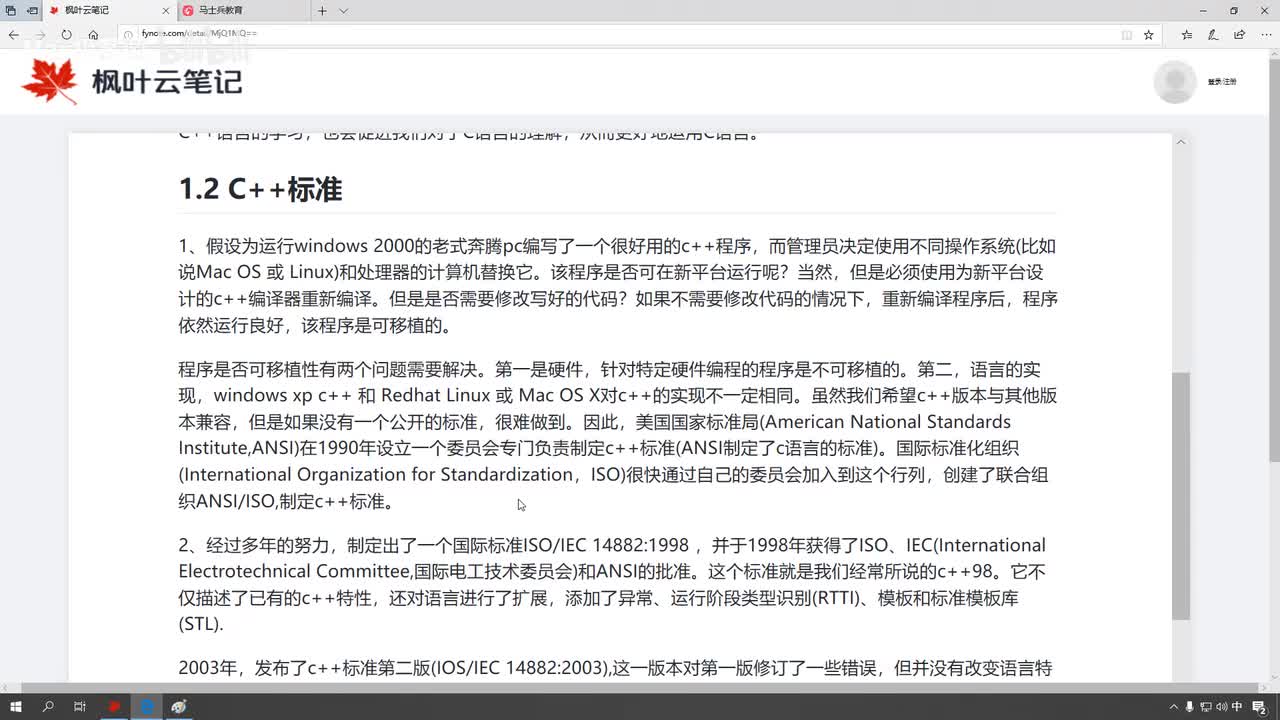Click the red app icon in taskbar

tap(113, 707)
